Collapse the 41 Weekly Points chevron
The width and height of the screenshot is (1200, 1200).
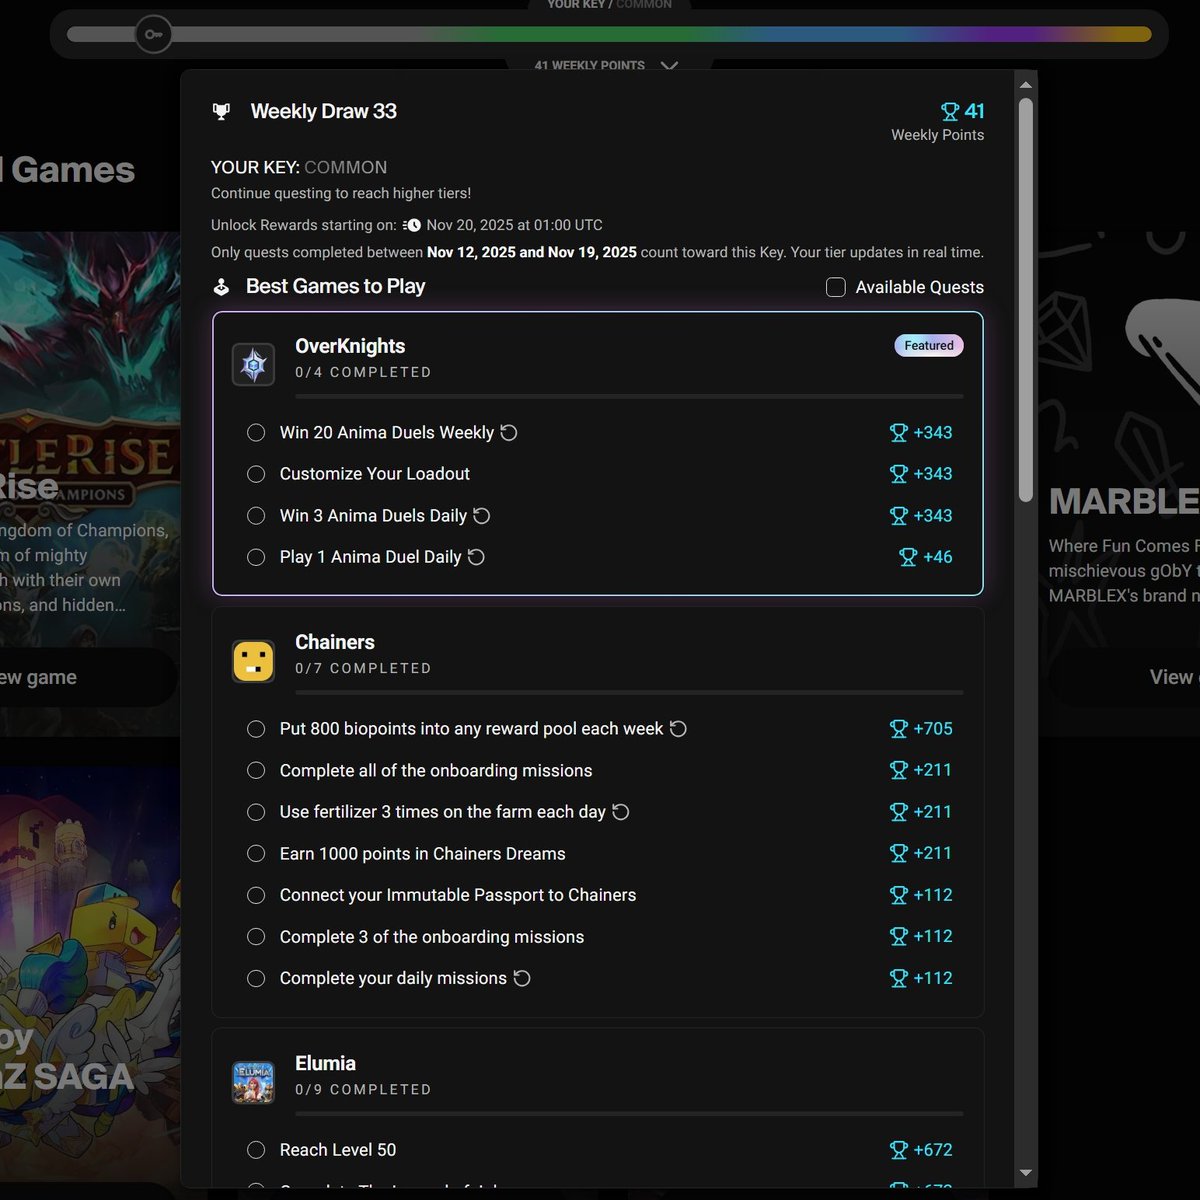(669, 66)
